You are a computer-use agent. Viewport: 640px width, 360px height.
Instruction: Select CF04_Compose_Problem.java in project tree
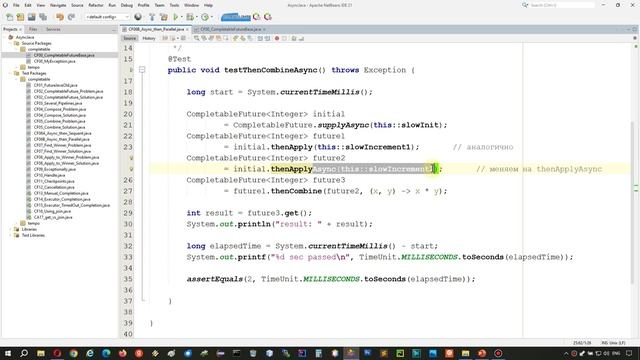click(60, 109)
